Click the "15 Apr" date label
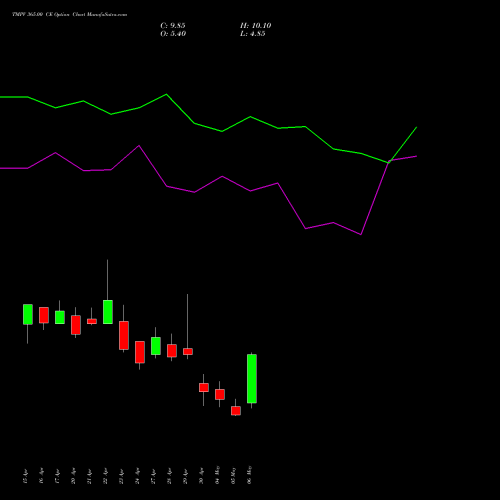This screenshot has height=500, width=500. tap(25, 476)
